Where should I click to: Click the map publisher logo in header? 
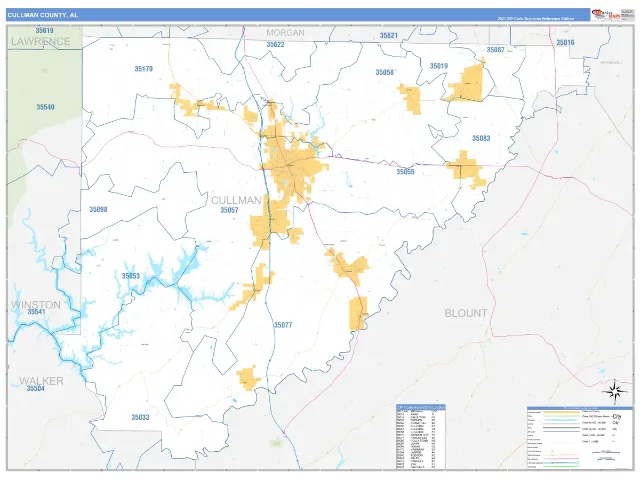point(606,15)
